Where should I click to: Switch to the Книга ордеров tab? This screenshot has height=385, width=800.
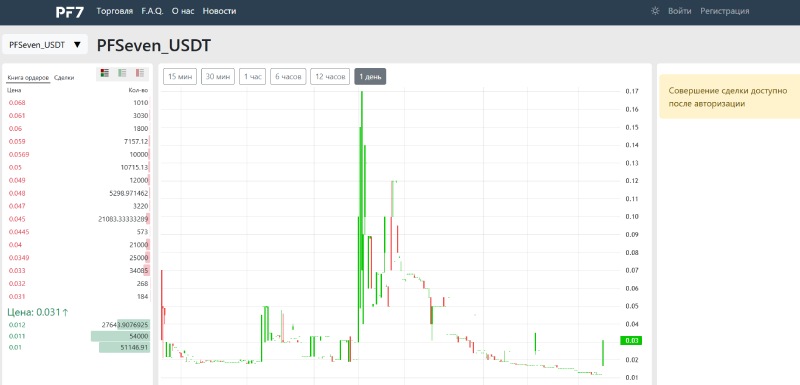29,78
